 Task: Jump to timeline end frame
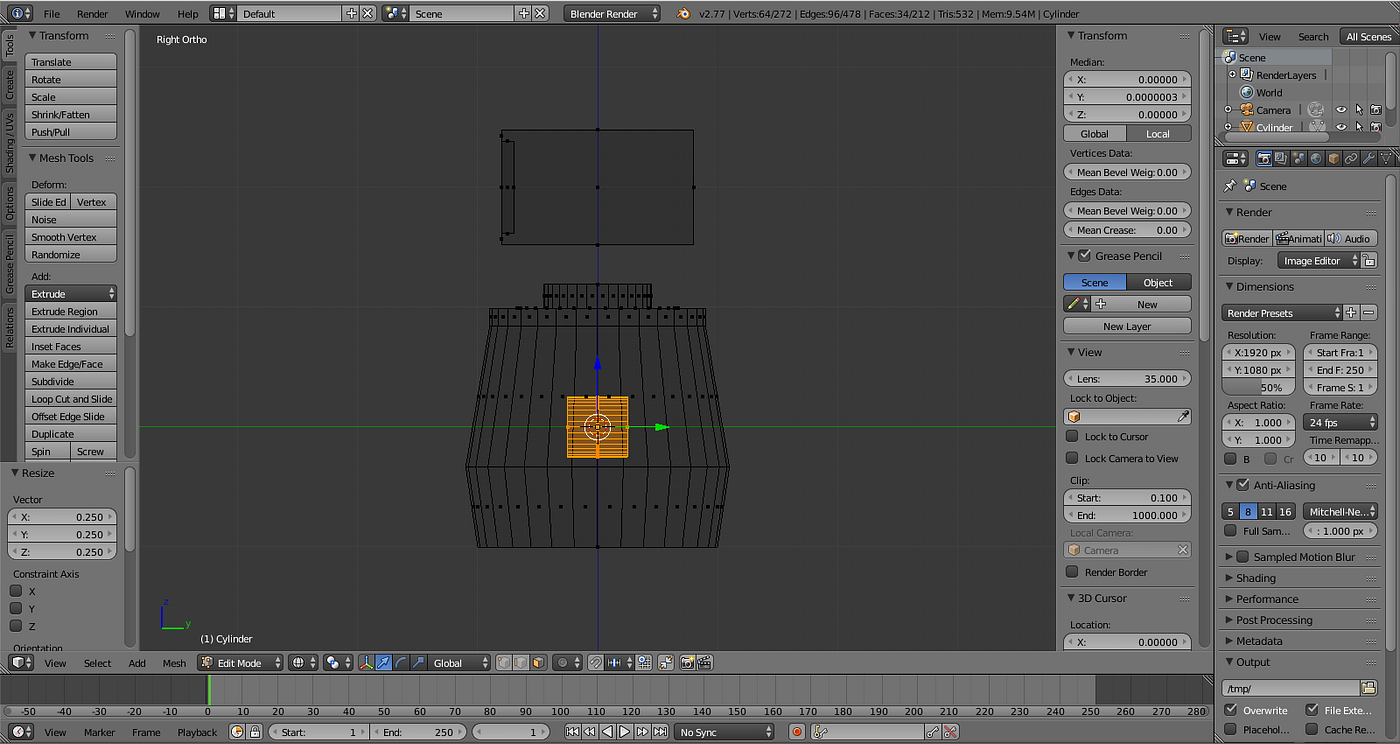click(660, 732)
